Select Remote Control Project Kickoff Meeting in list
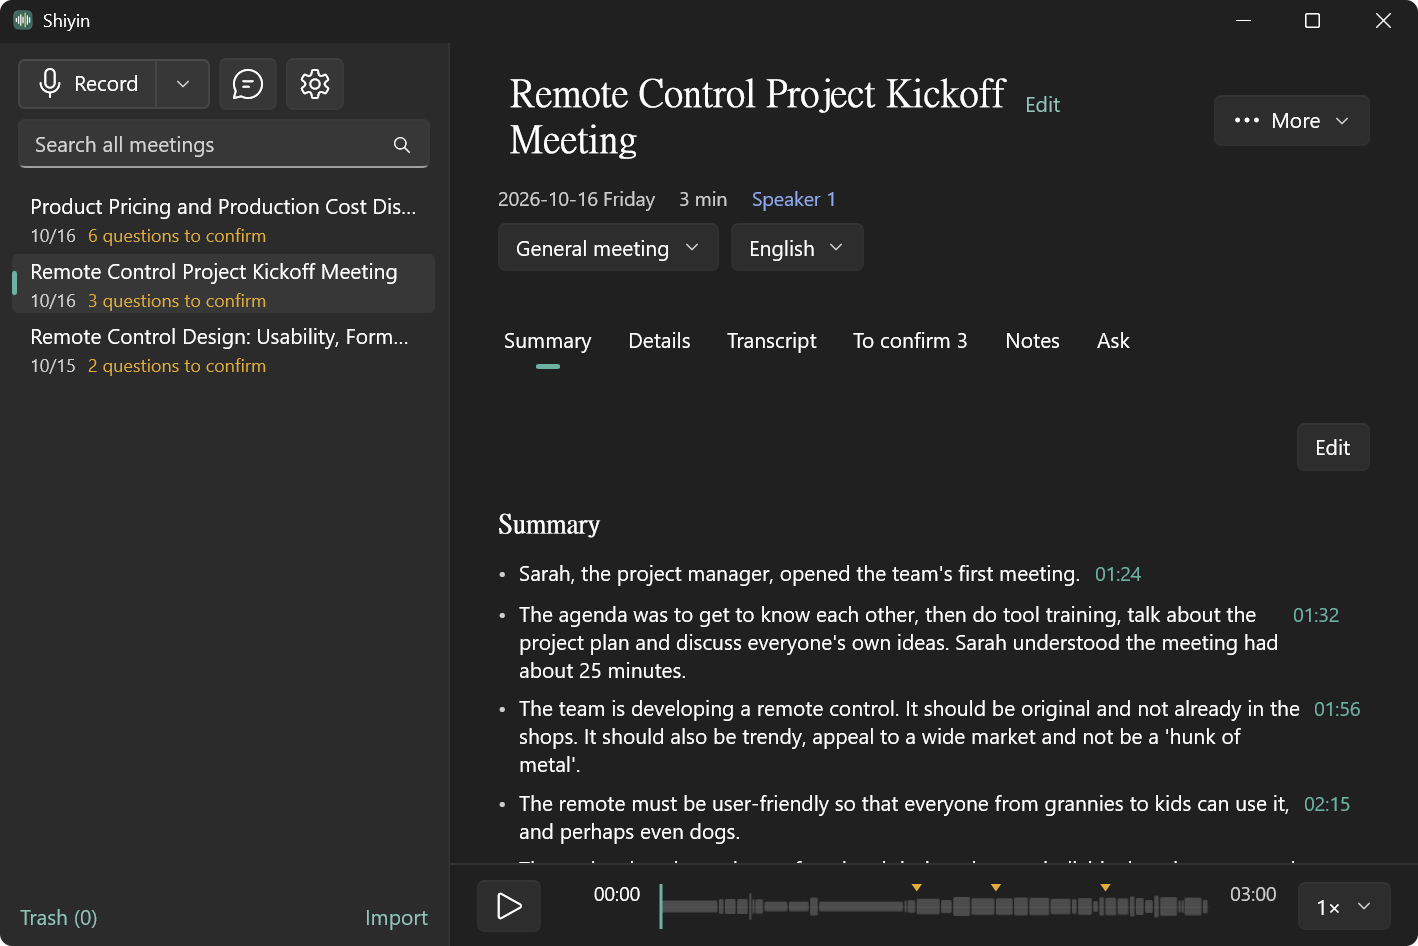 (223, 284)
